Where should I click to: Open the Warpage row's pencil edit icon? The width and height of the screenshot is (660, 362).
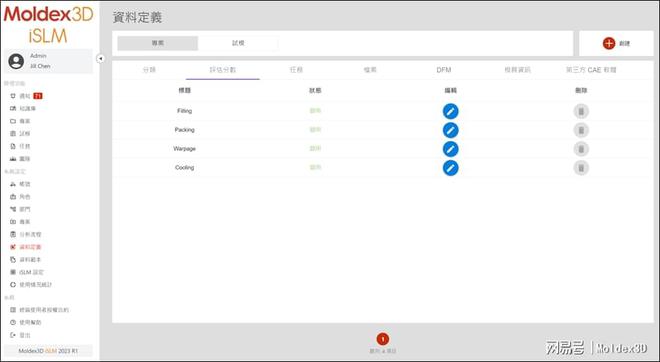(450, 149)
